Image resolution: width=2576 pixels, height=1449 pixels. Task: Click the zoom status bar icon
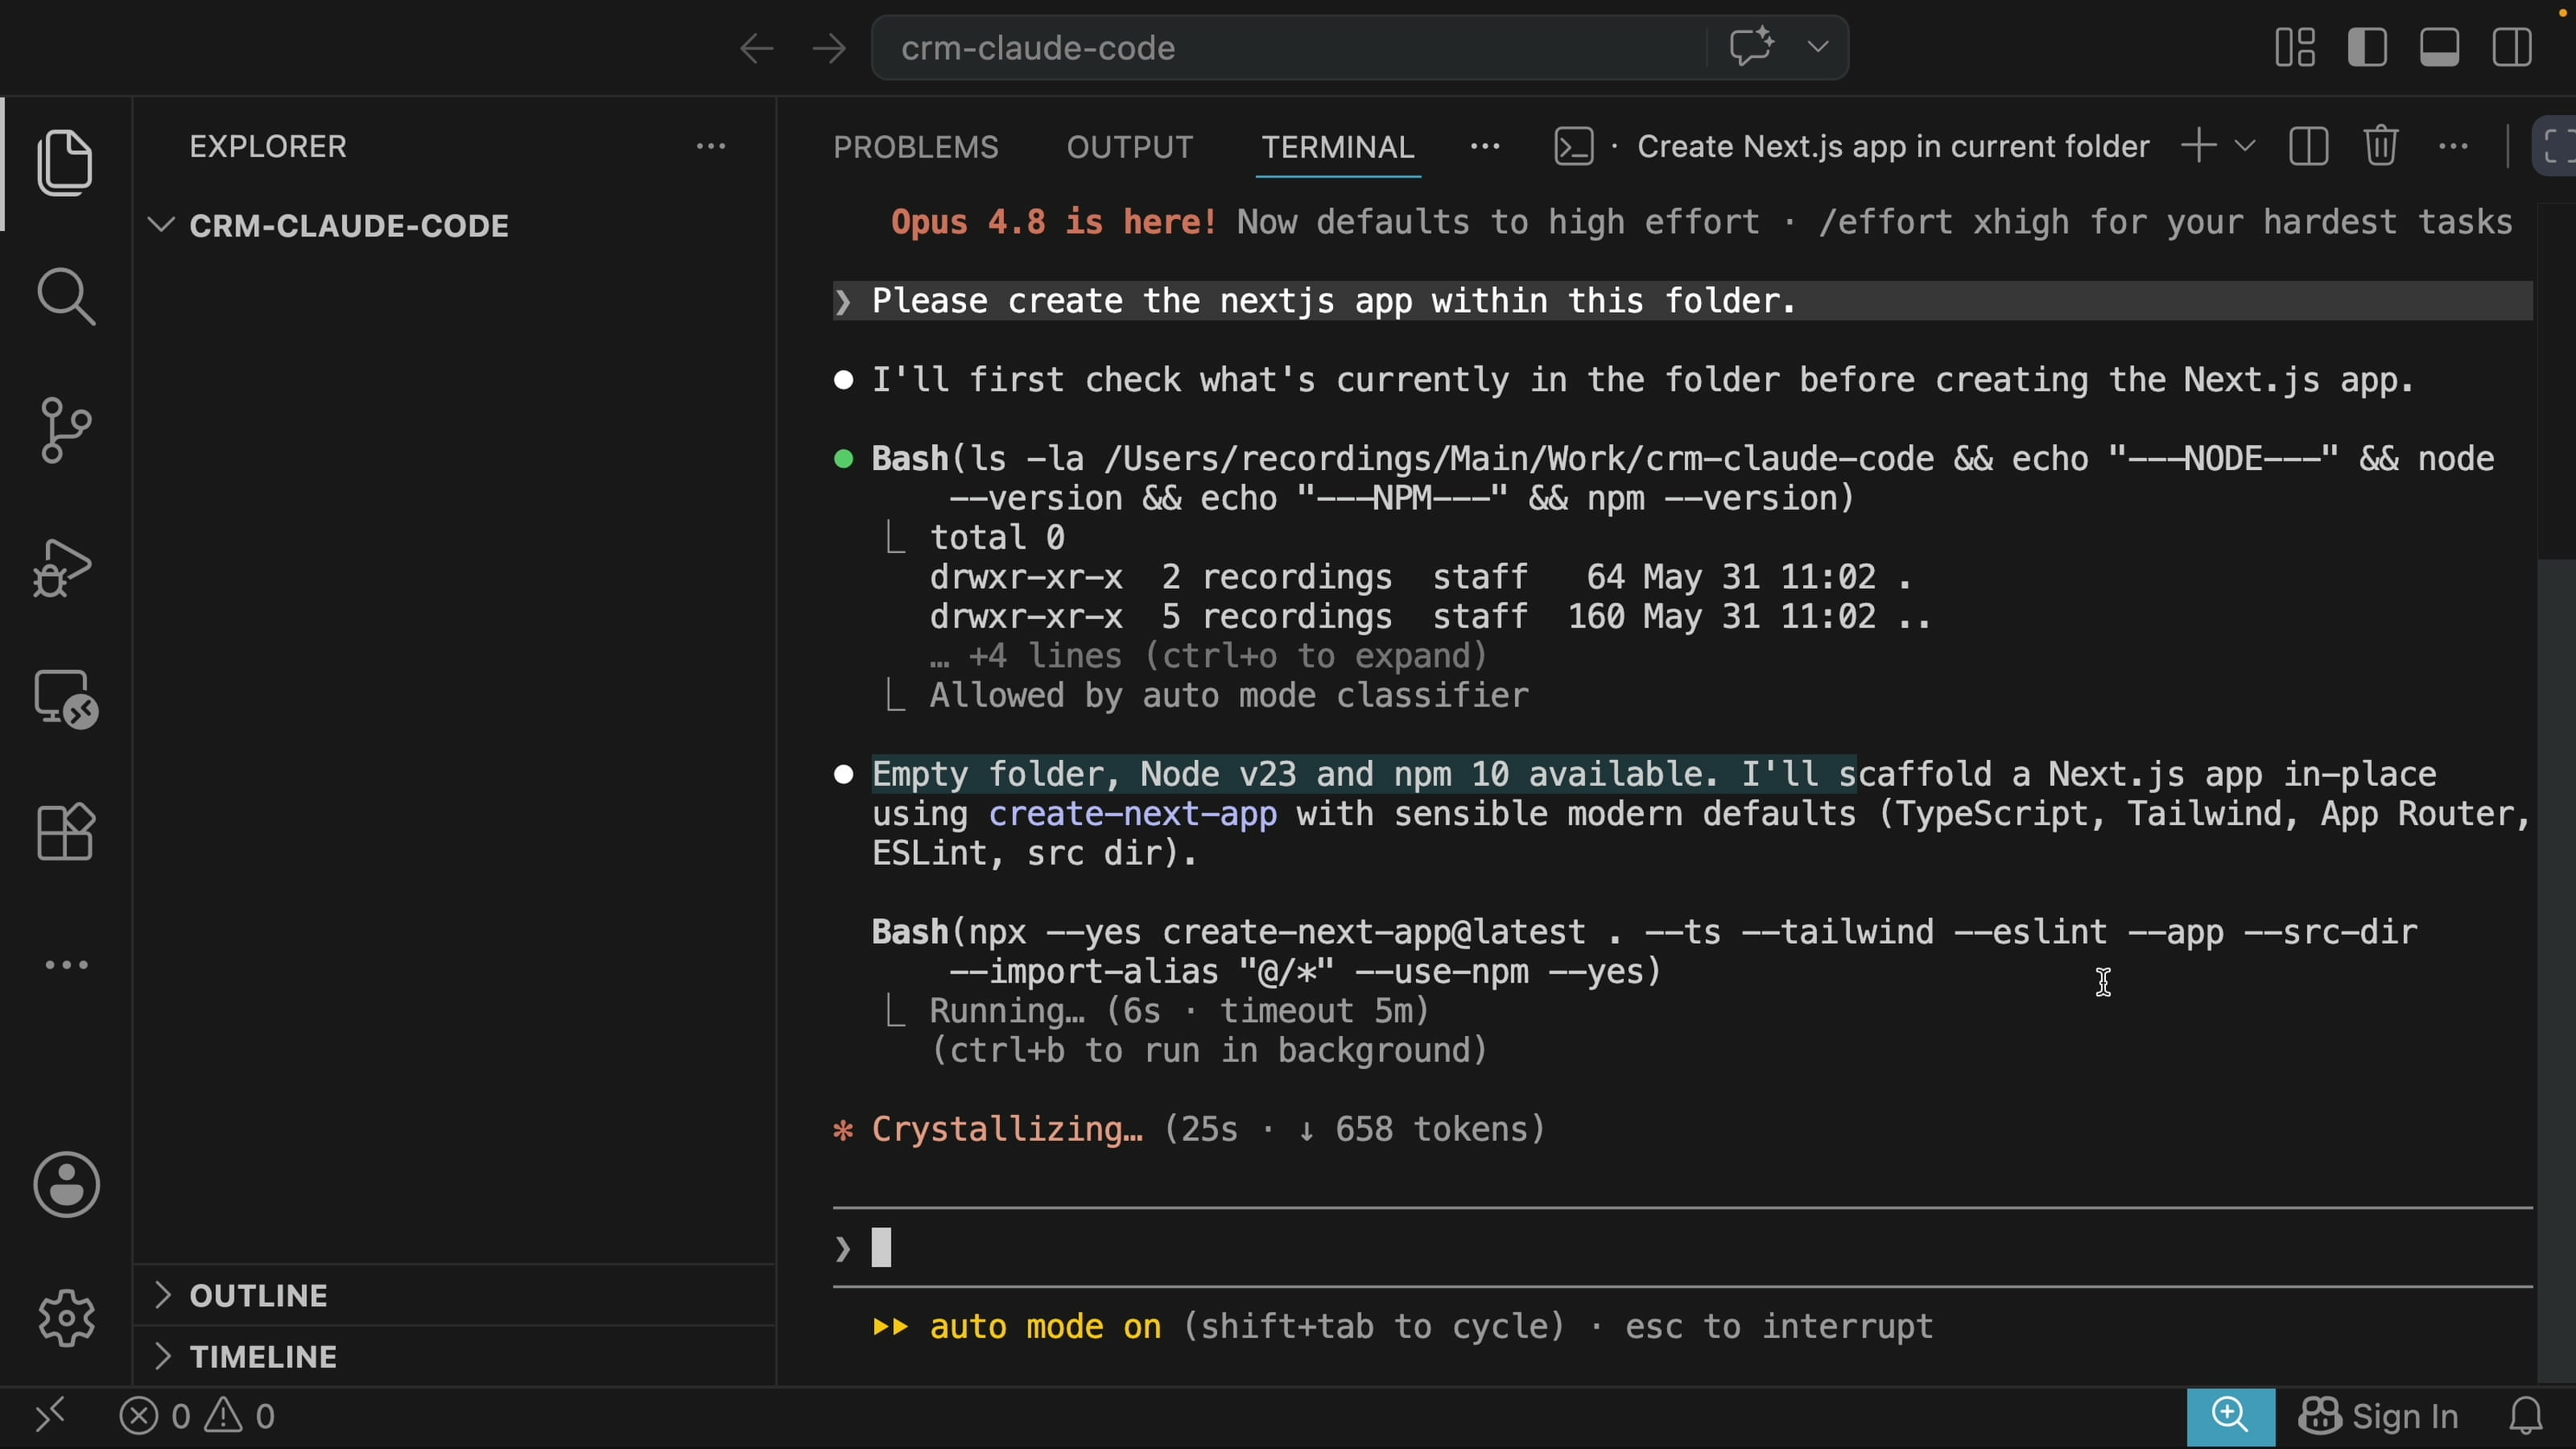[2230, 1416]
